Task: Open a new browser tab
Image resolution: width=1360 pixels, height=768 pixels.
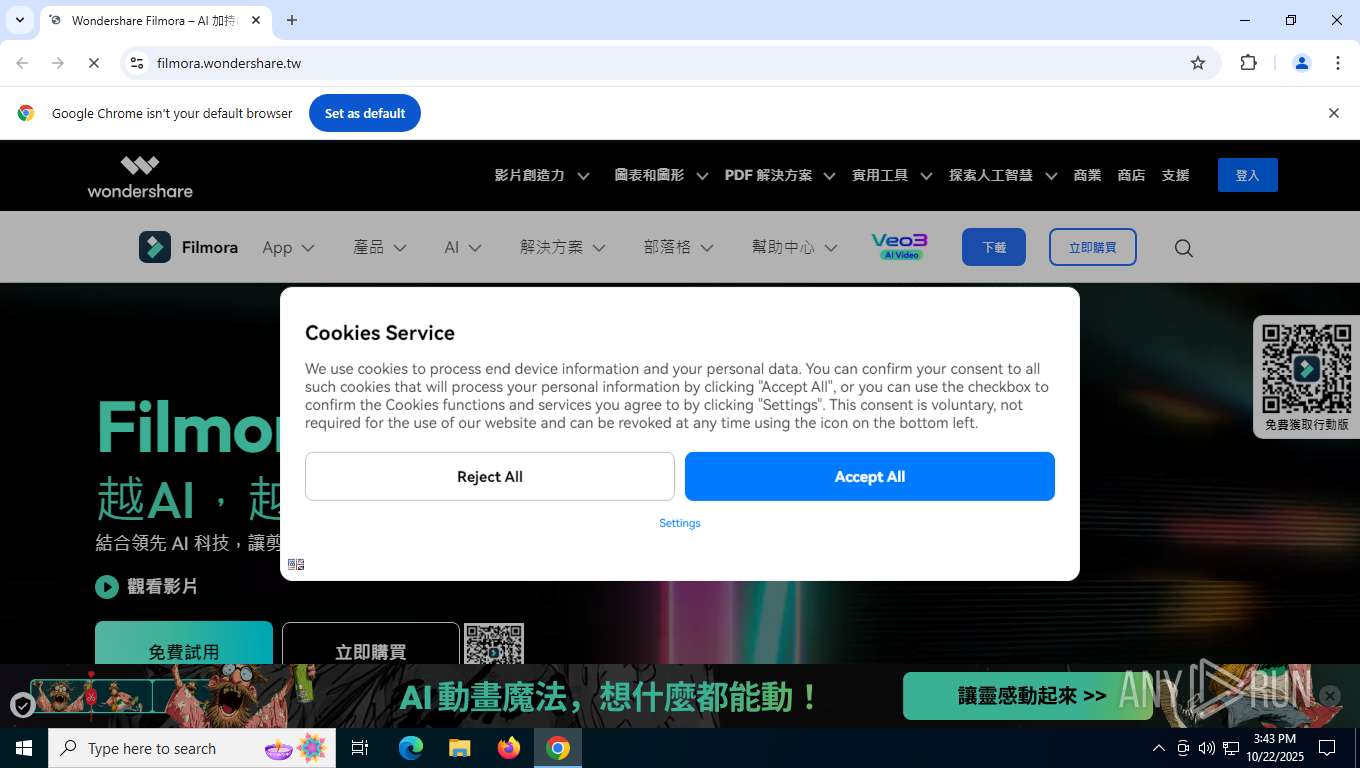Action: pyautogui.click(x=292, y=20)
